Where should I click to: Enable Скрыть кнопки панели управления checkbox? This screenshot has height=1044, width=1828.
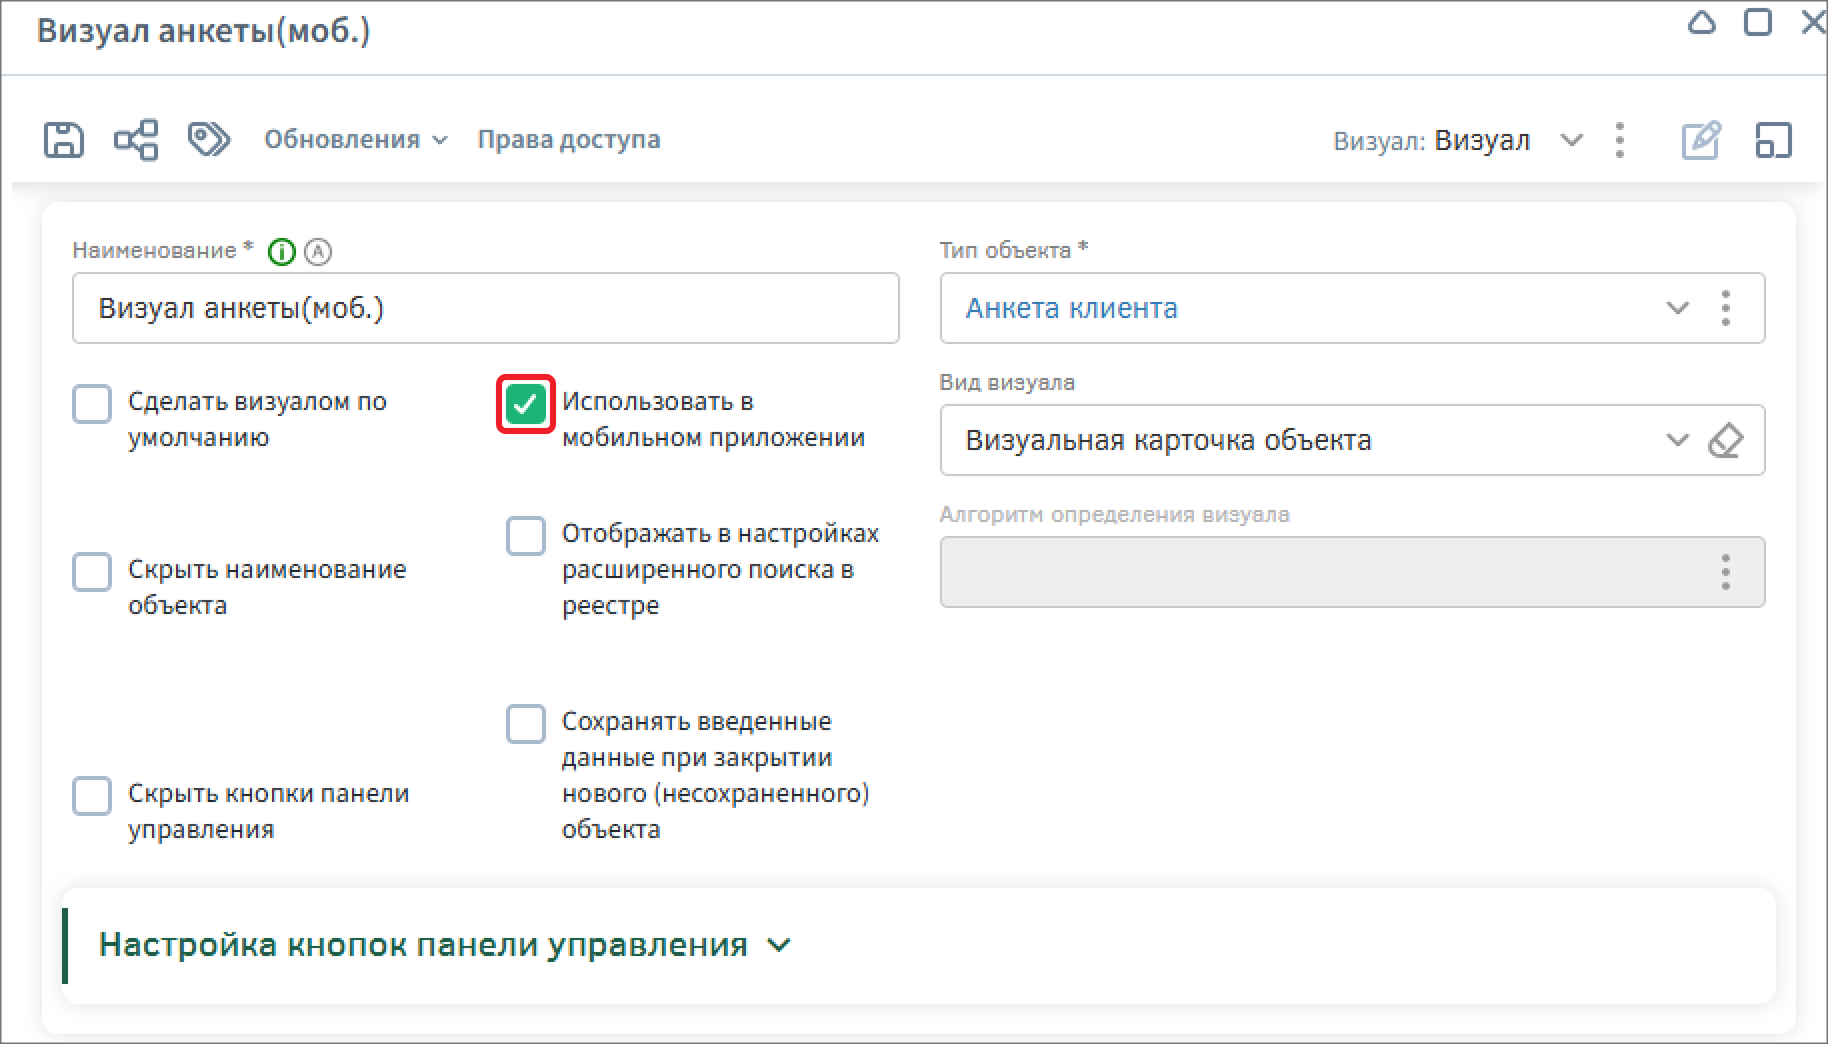click(92, 796)
